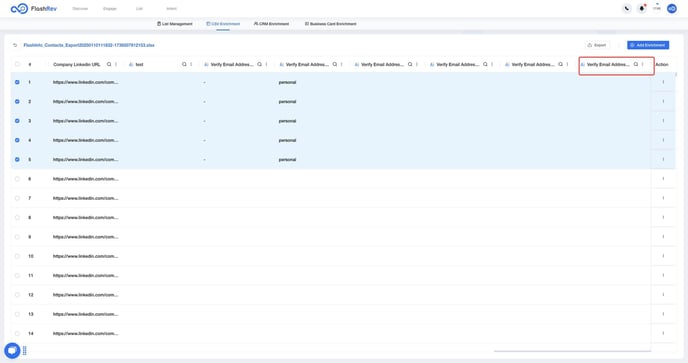Screen dimensions: 688x363
Task: Click the FlashRev logo
Action: [x=34, y=8]
